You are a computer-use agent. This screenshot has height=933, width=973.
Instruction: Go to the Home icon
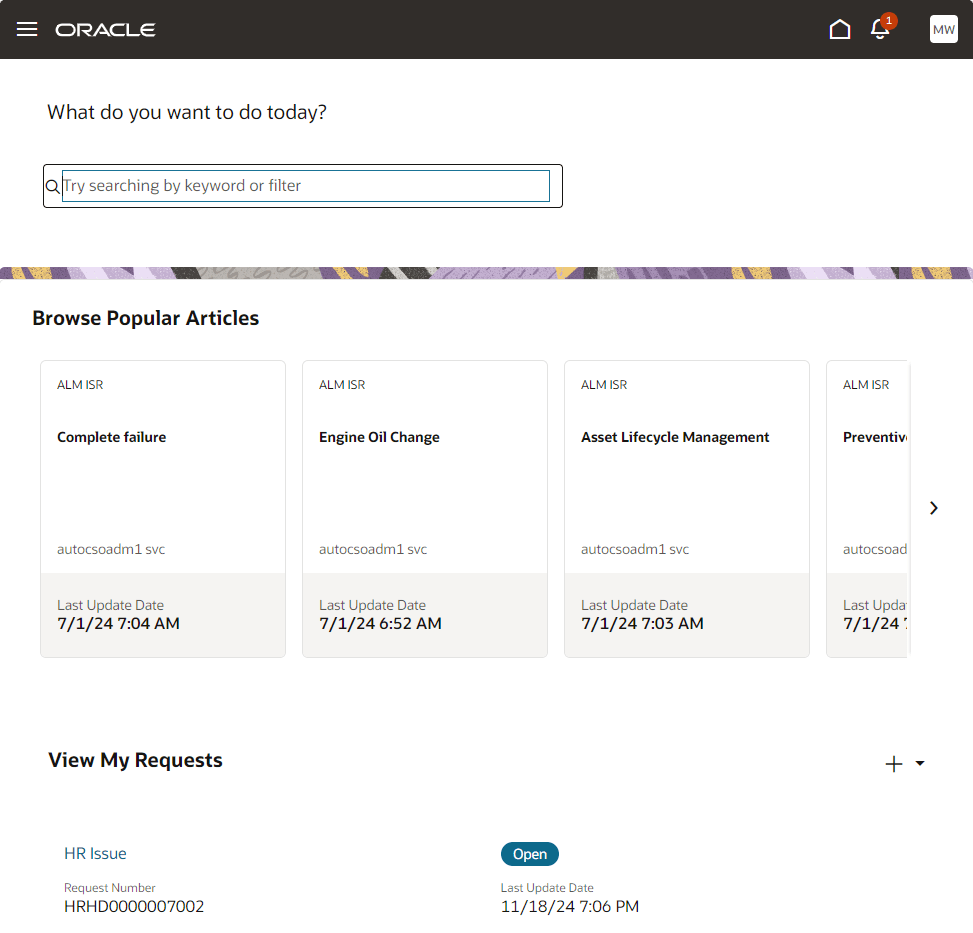[x=840, y=29]
